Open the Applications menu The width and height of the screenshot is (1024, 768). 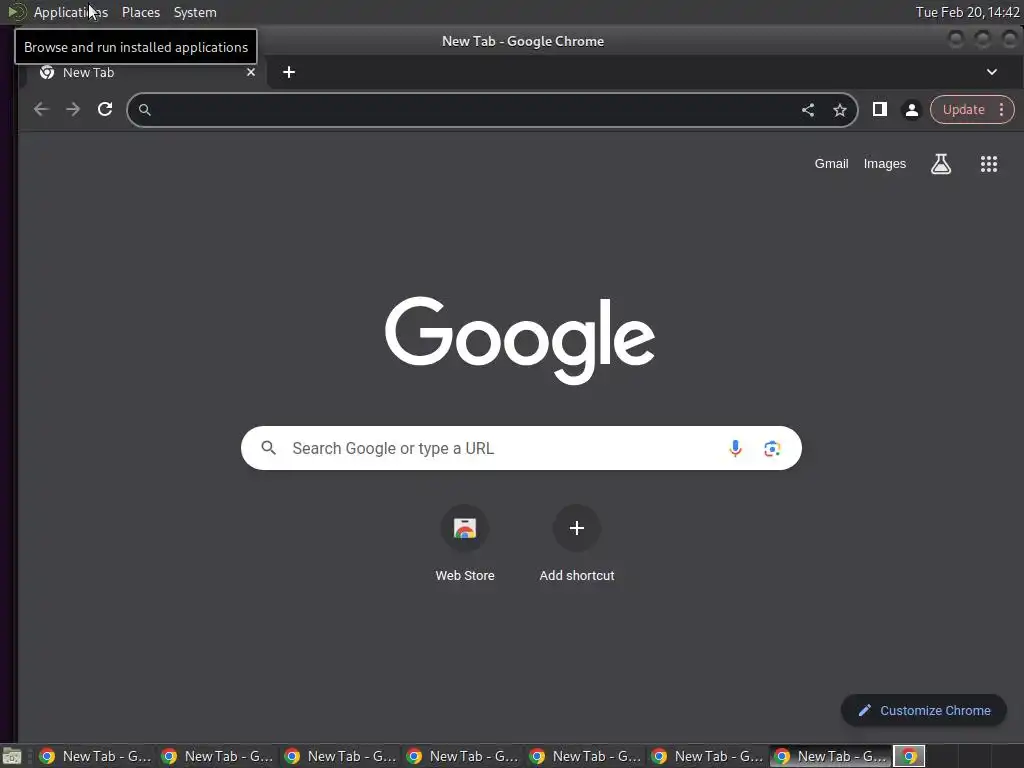click(71, 12)
